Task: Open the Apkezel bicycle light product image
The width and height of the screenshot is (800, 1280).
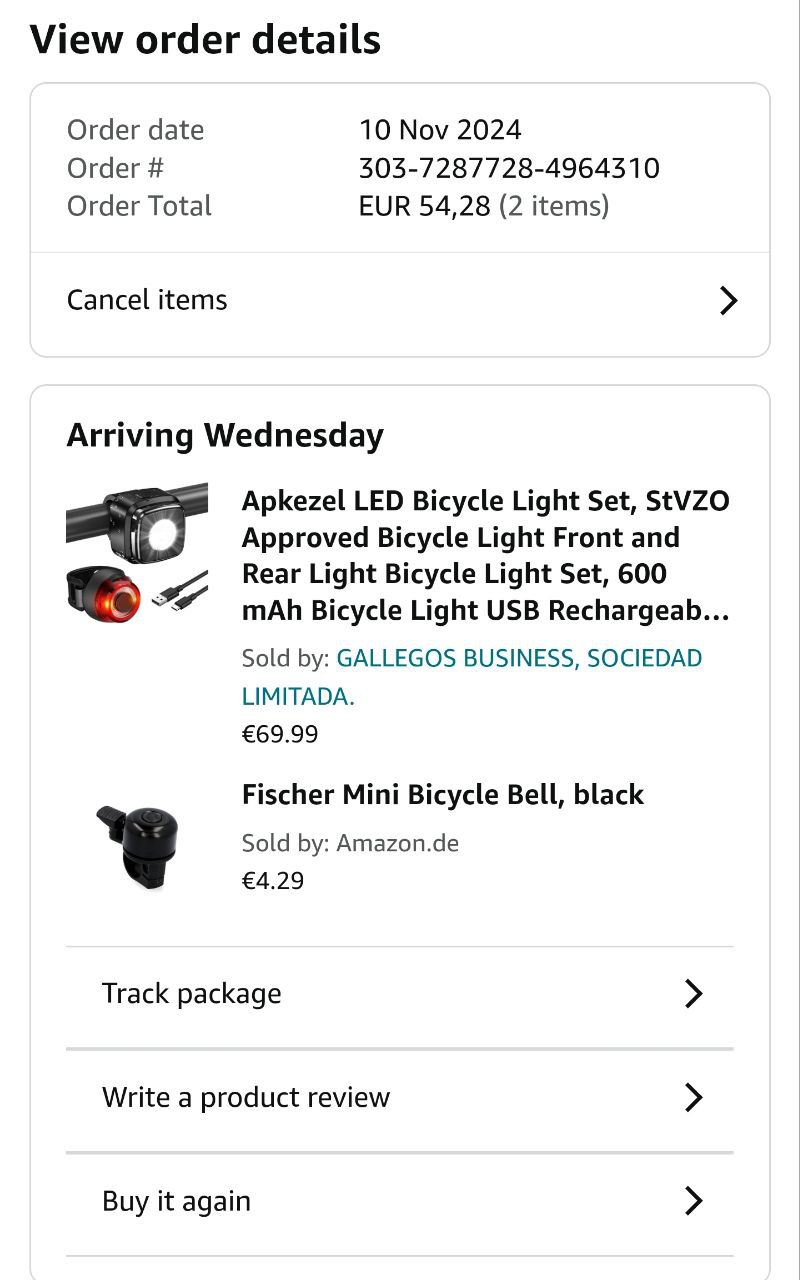Action: [137, 554]
